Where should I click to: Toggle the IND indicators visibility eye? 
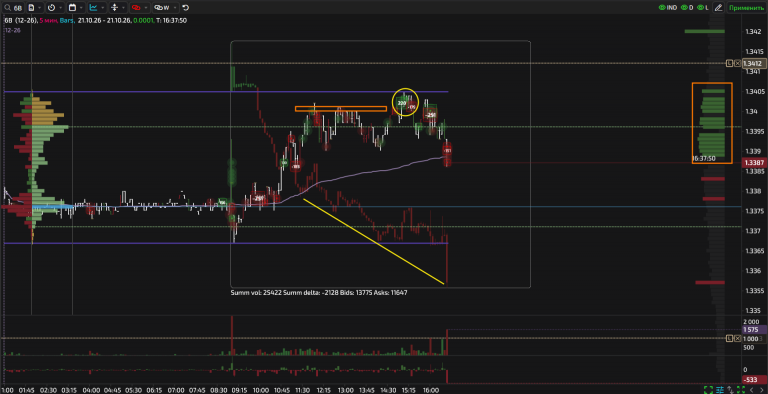(662, 7)
